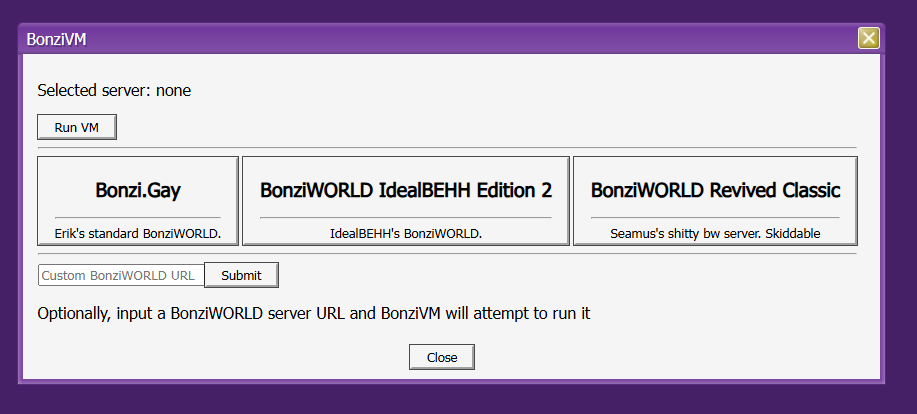Click the 'Selected server: none' label
The image size is (917, 414).
click(114, 90)
